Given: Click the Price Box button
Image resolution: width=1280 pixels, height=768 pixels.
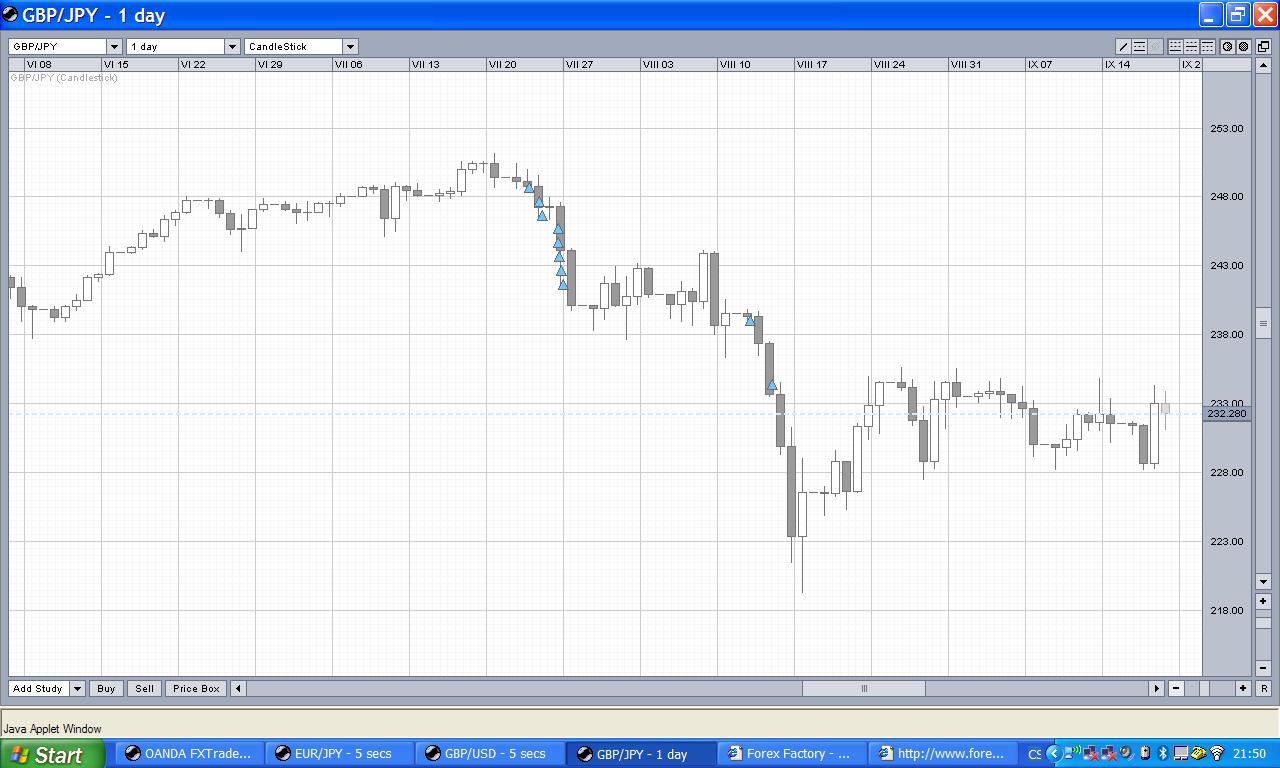Looking at the screenshot, I should coord(196,688).
